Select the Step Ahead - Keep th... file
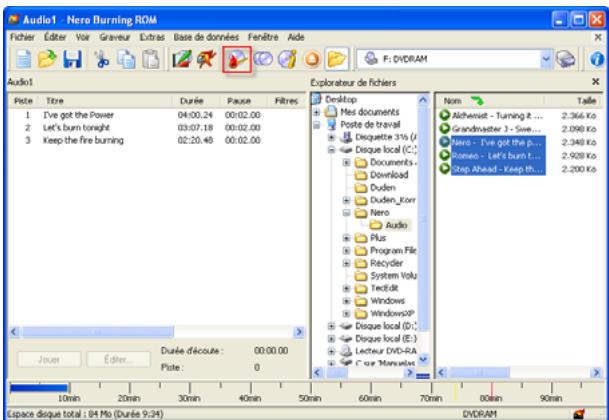Screen dimensions: 609x420 point(496,169)
